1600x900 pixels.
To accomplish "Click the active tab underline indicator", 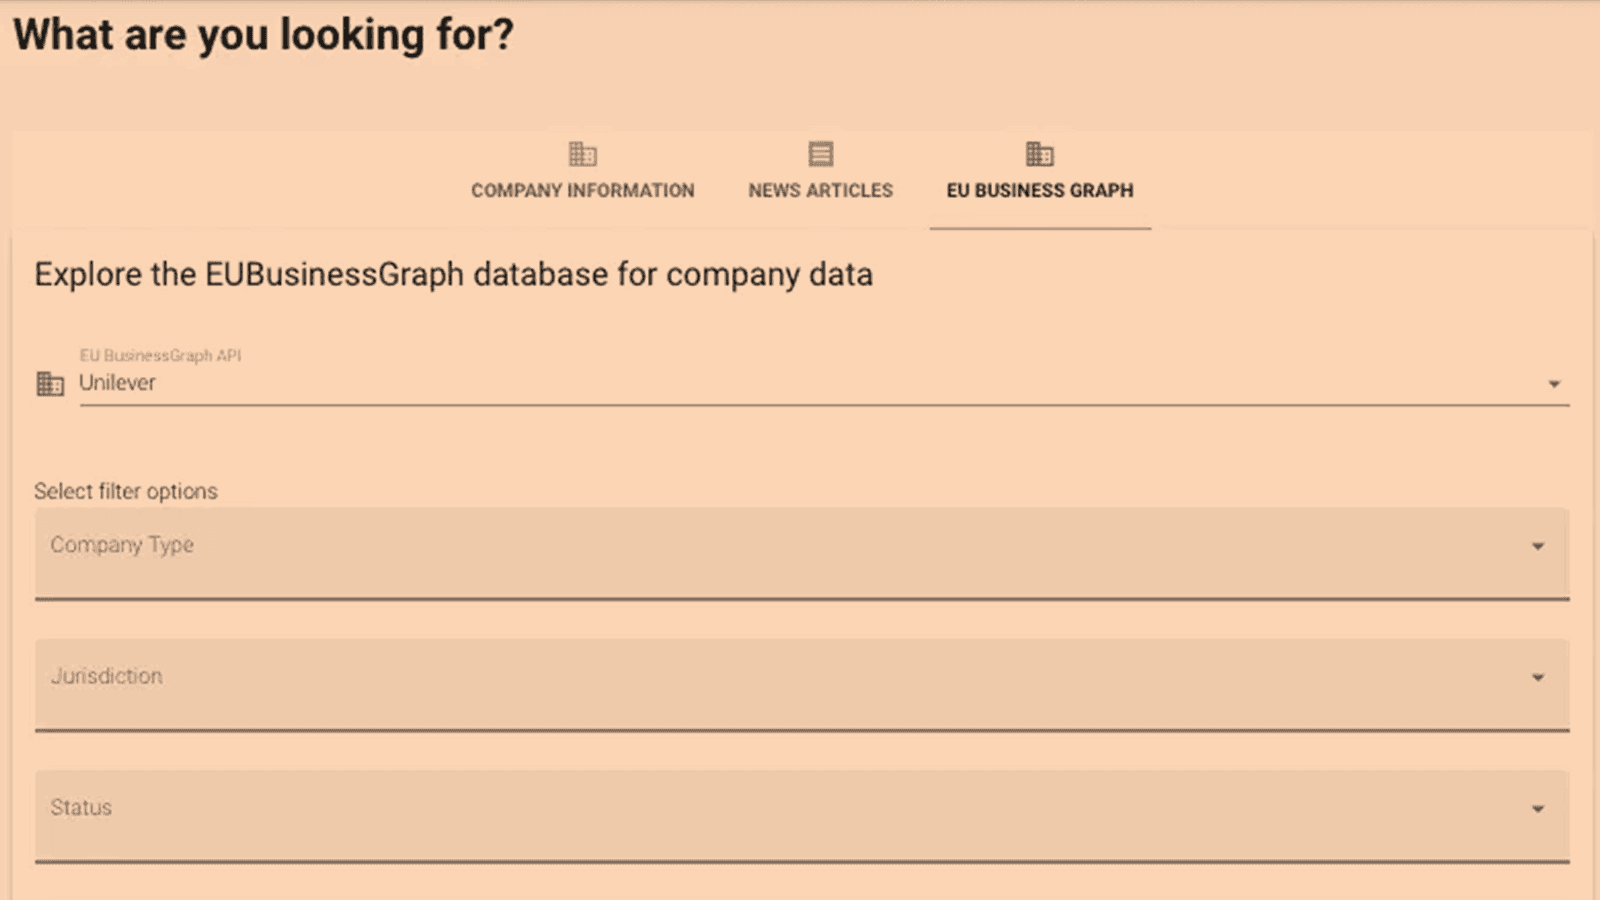I will [x=1040, y=228].
